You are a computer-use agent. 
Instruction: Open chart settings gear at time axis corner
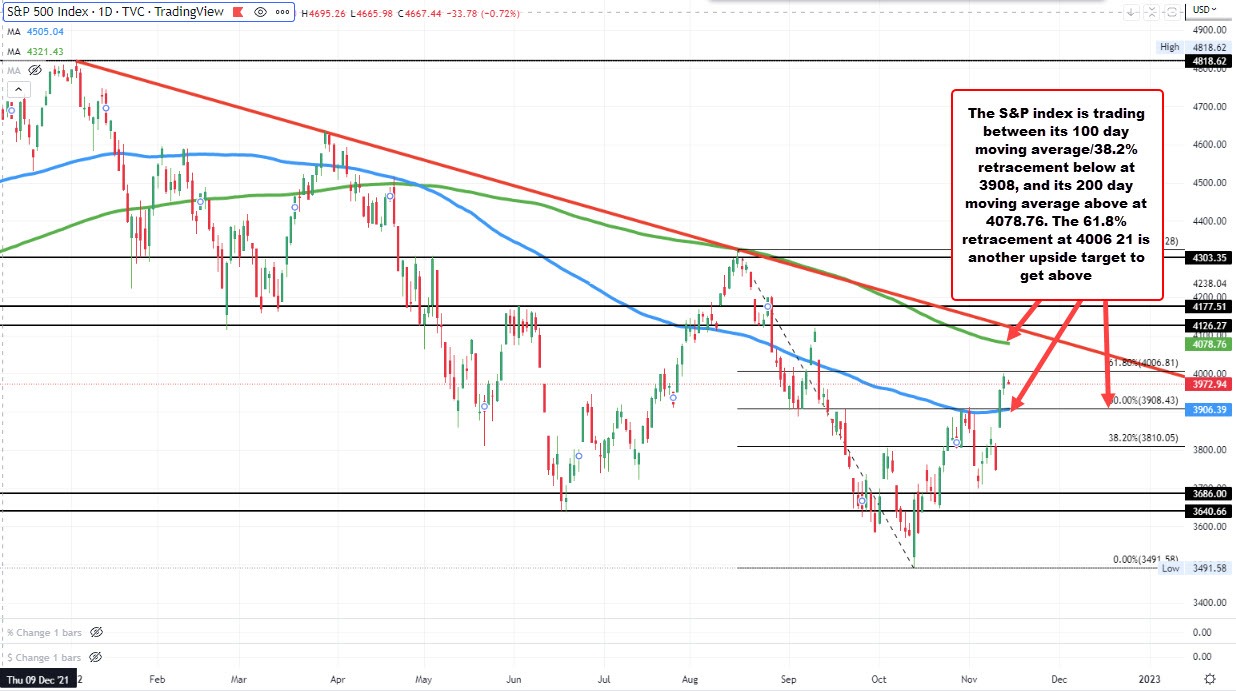coord(1210,679)
